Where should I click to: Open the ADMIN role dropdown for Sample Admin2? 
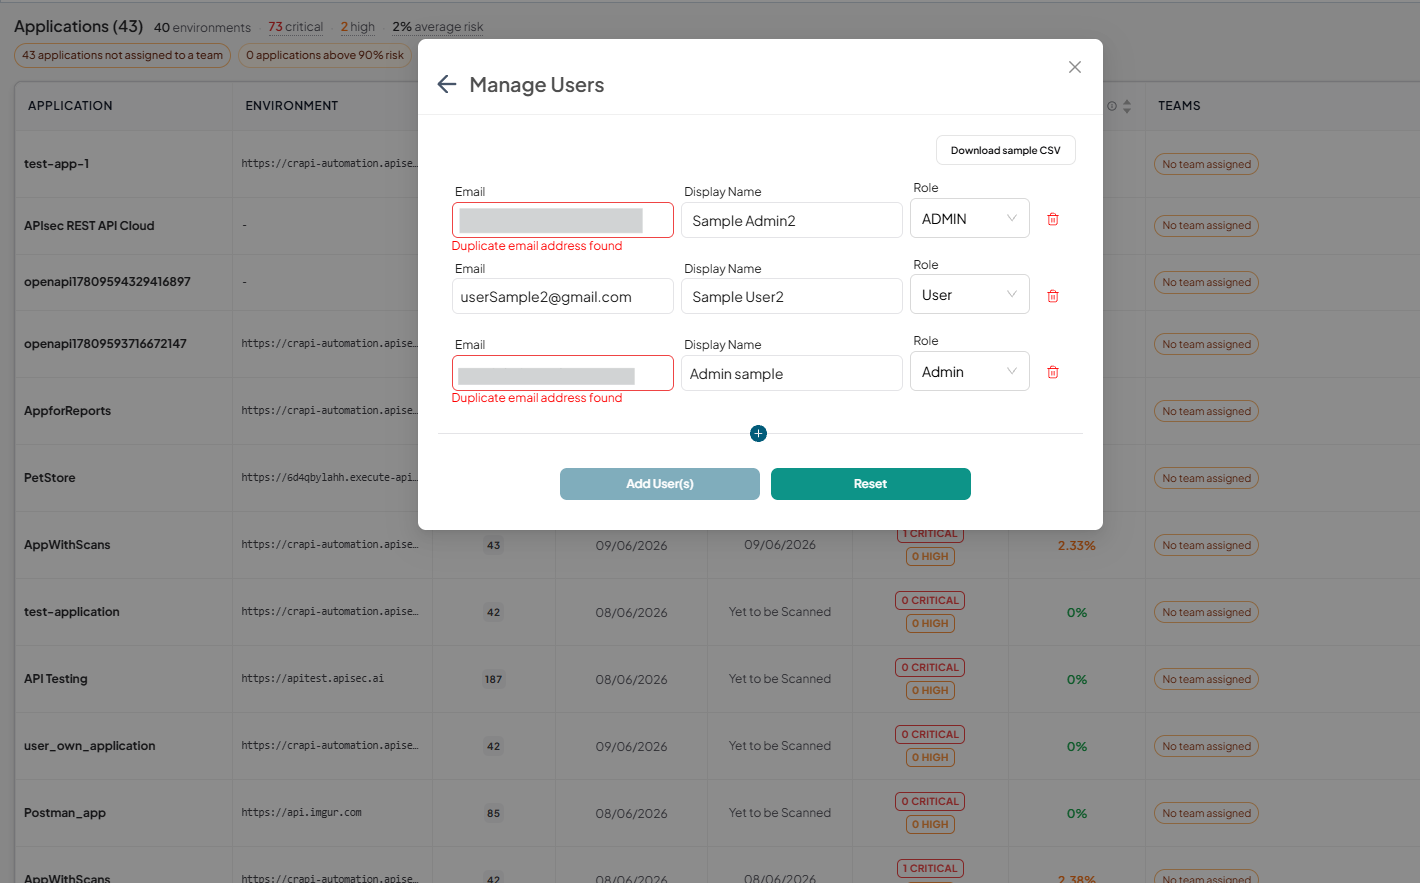[970, 218]
